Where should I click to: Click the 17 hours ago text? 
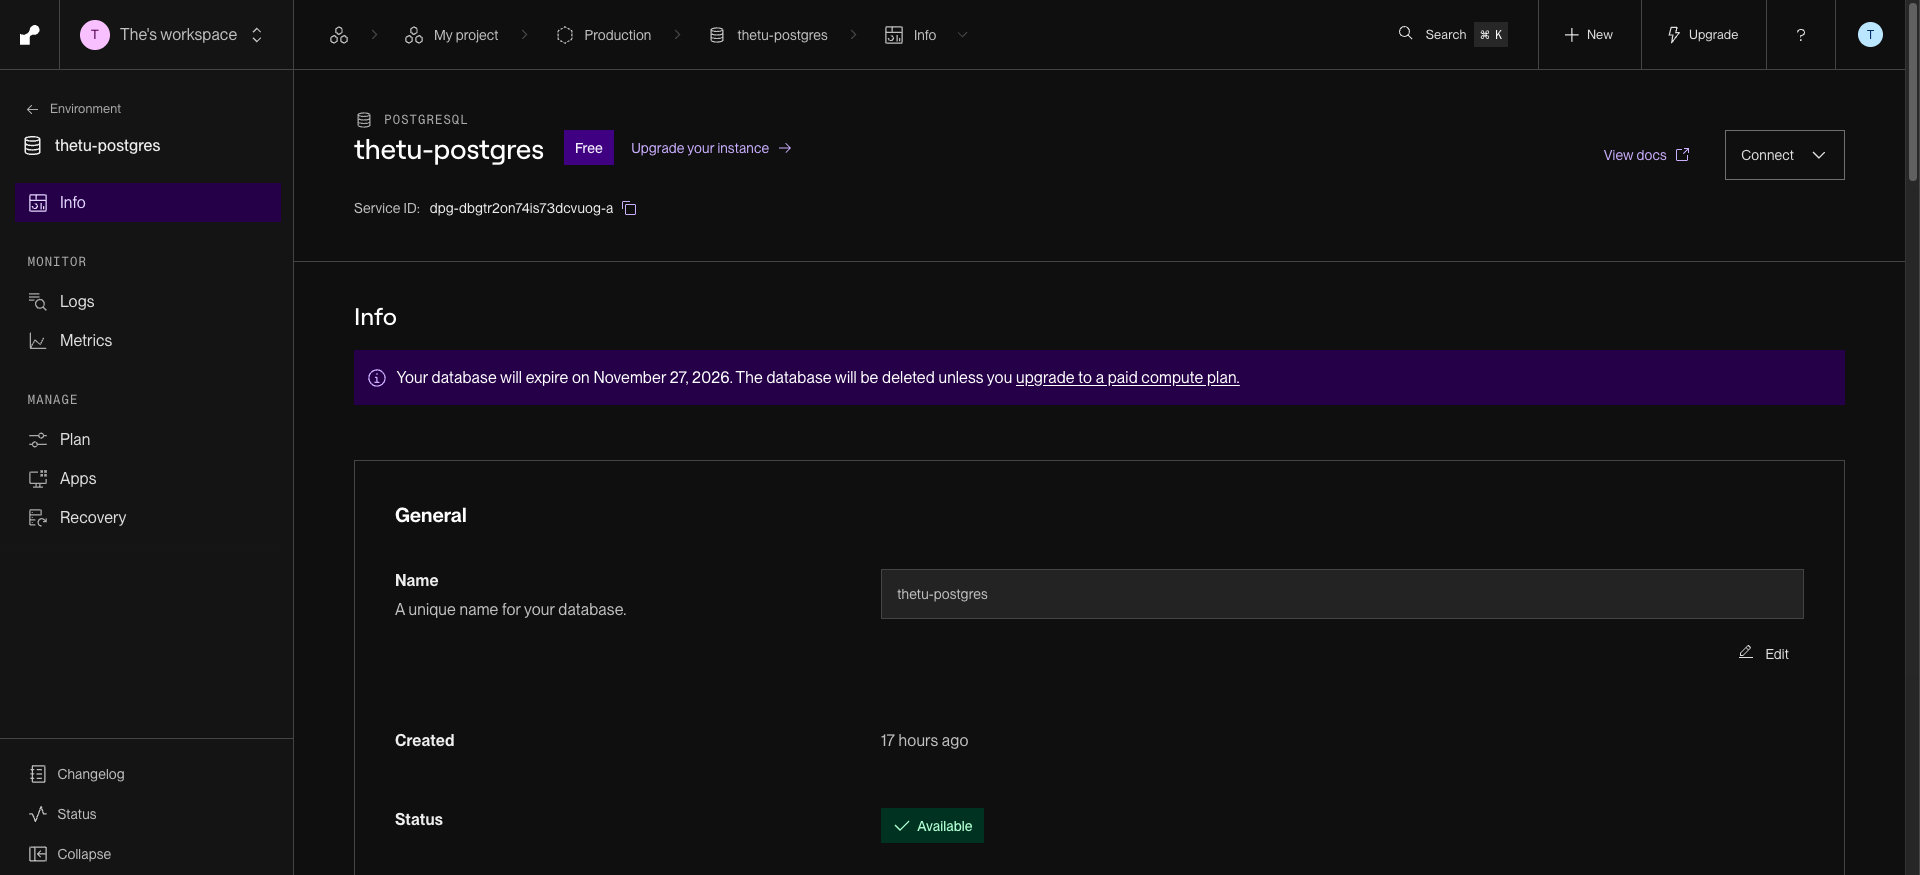(x=924, y=741)
